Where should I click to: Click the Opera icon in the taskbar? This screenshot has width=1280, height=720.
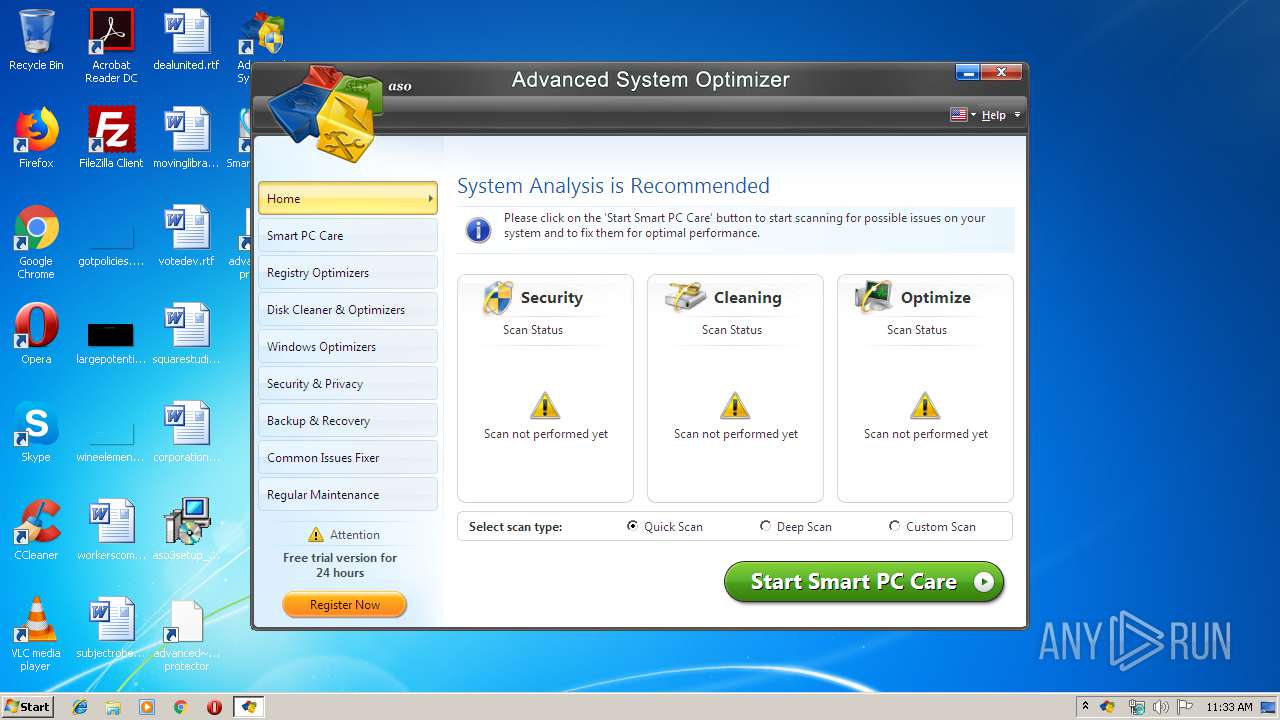pyautogui.click(x=214, y=707)
